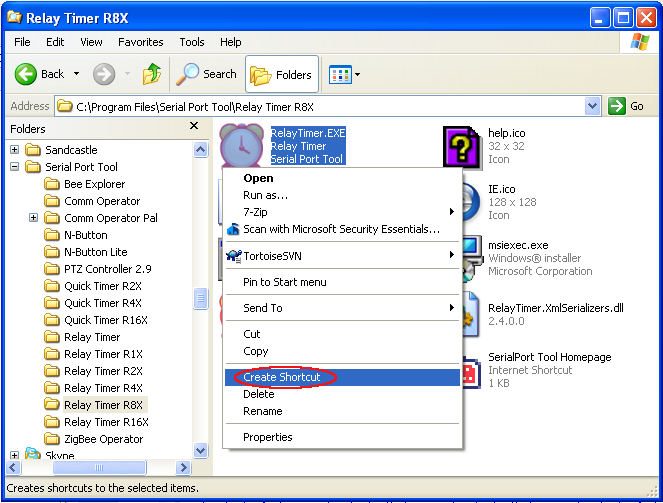Choose Open from context menu

tap(342, 178)
